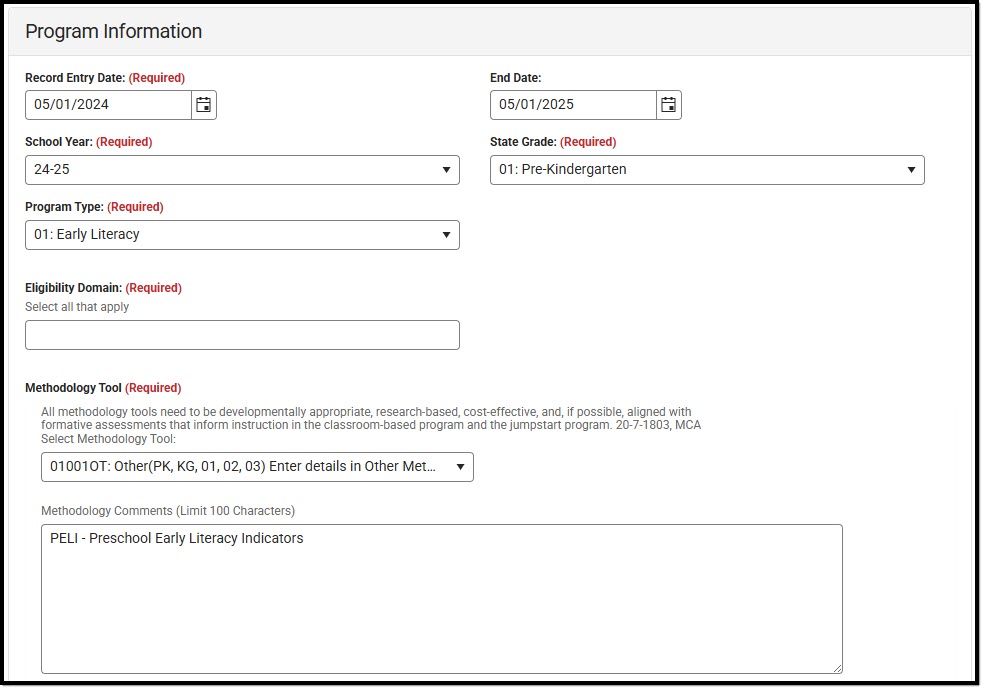Click the 'Select Methodology Tool:' label text

click(x=108, y=439)
